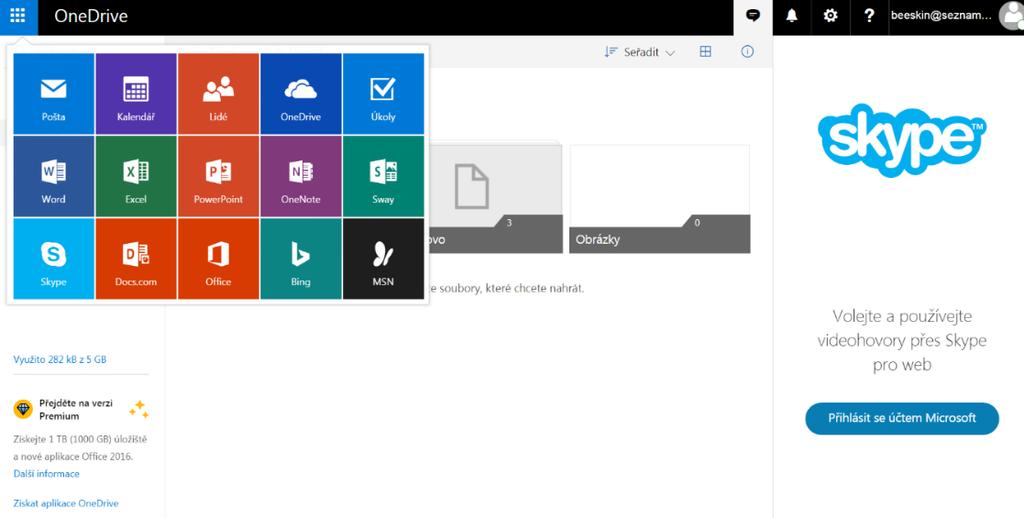
Task: Open the settings gear
Action: coord(830,16)
